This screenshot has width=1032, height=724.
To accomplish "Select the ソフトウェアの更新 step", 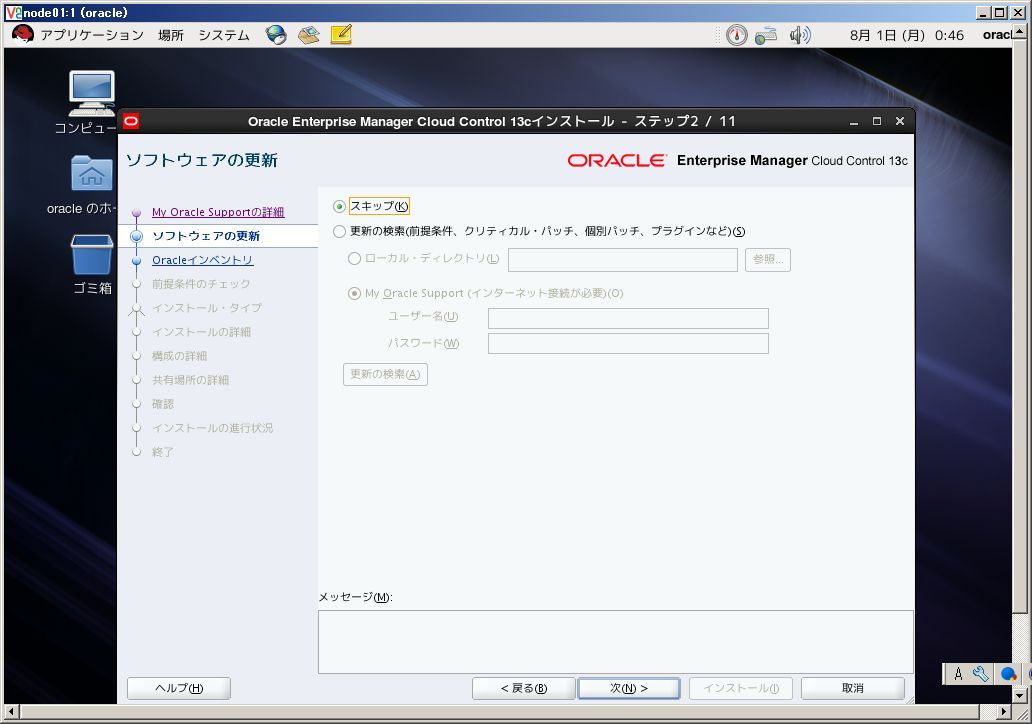I will [205, 236].
